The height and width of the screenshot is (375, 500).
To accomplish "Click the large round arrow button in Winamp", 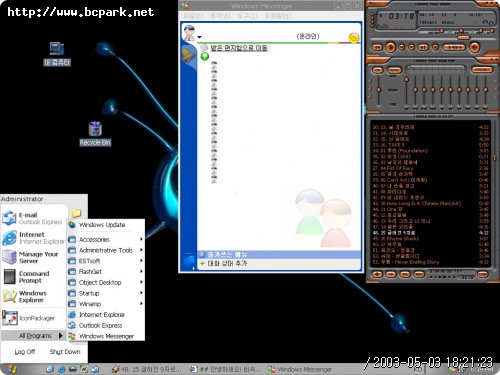I will click(475, 47).
